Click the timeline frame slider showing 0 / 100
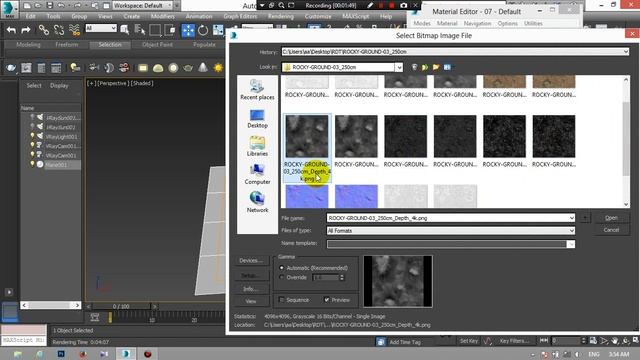The image size is (640, 360). click(121, 306)
